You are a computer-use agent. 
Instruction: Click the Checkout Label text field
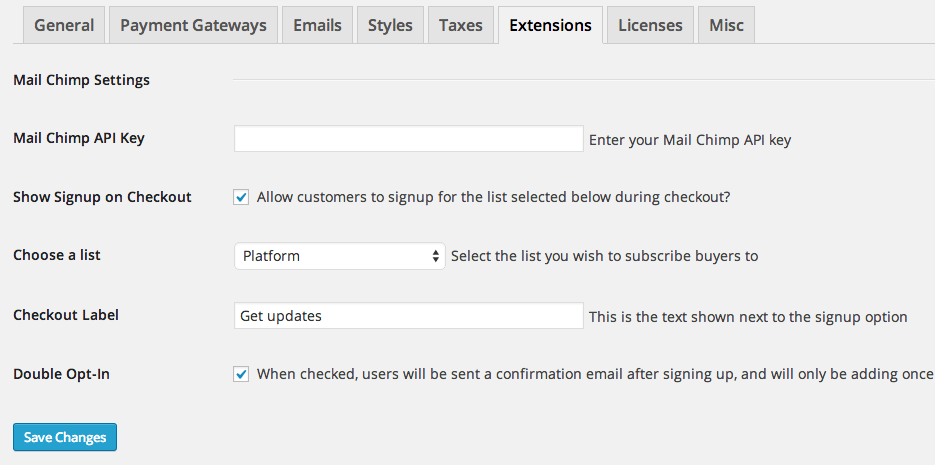pyautogui.click(x=408, y=316)
